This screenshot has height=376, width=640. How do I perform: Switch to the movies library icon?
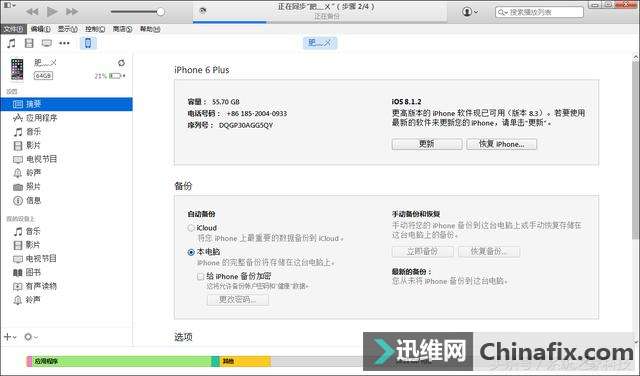point(29,43)
